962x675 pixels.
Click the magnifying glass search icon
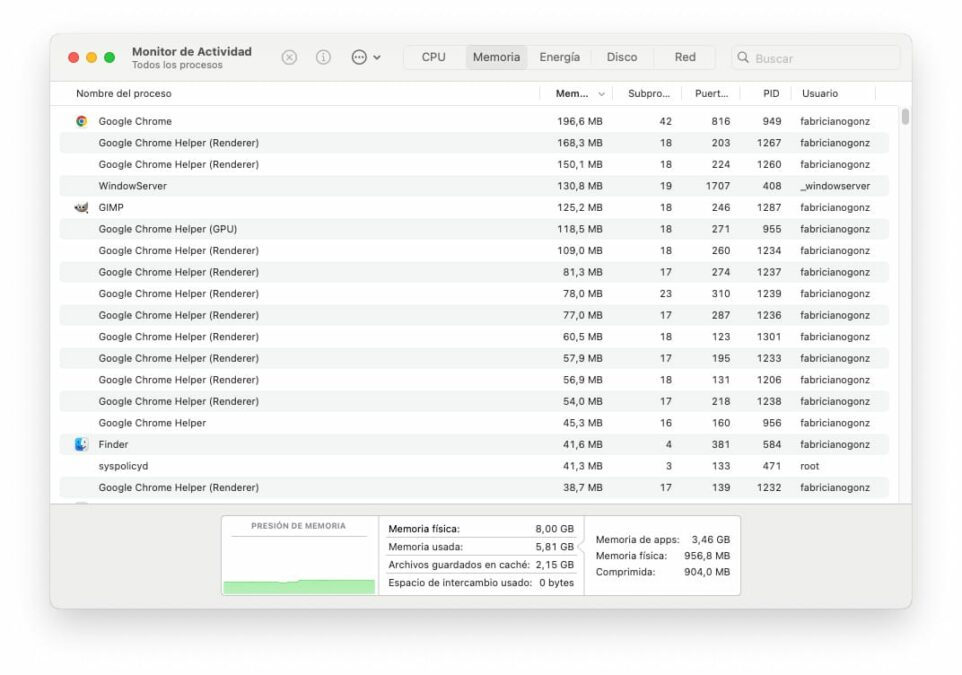pyautogui.click(x=743, y=58)
